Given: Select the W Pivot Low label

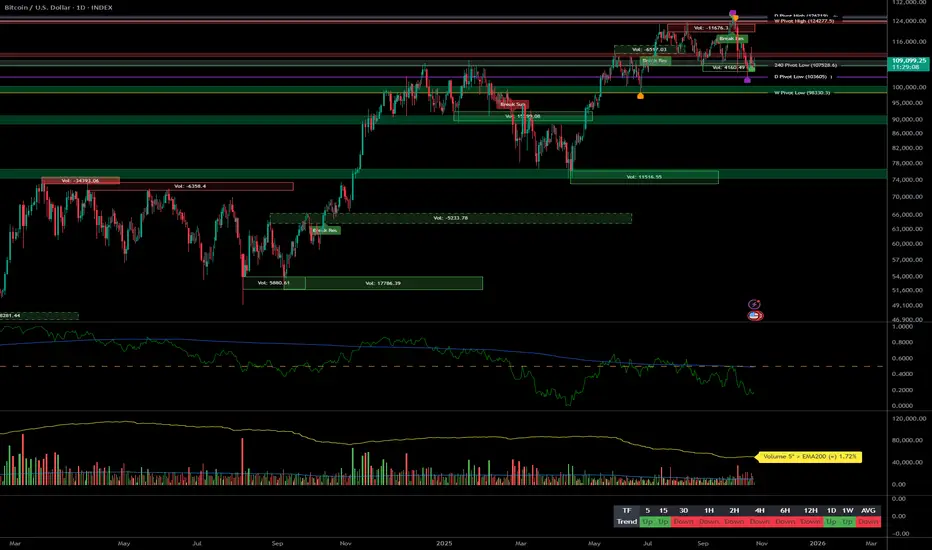Looking at the screenshot, I should tap(802, 93).
